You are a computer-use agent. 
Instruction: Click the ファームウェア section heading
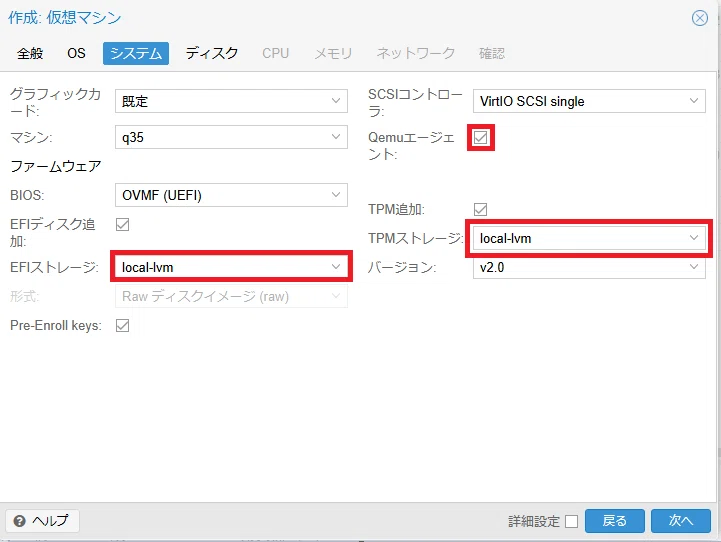(56, 166)
